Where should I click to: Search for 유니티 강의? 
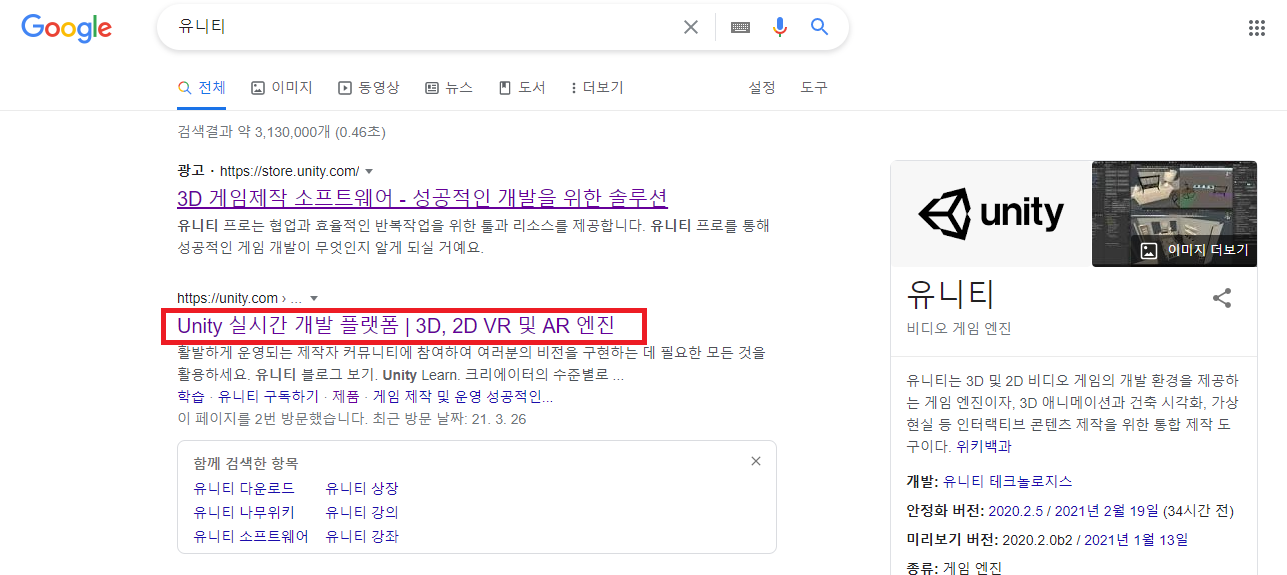coord(362,512)
